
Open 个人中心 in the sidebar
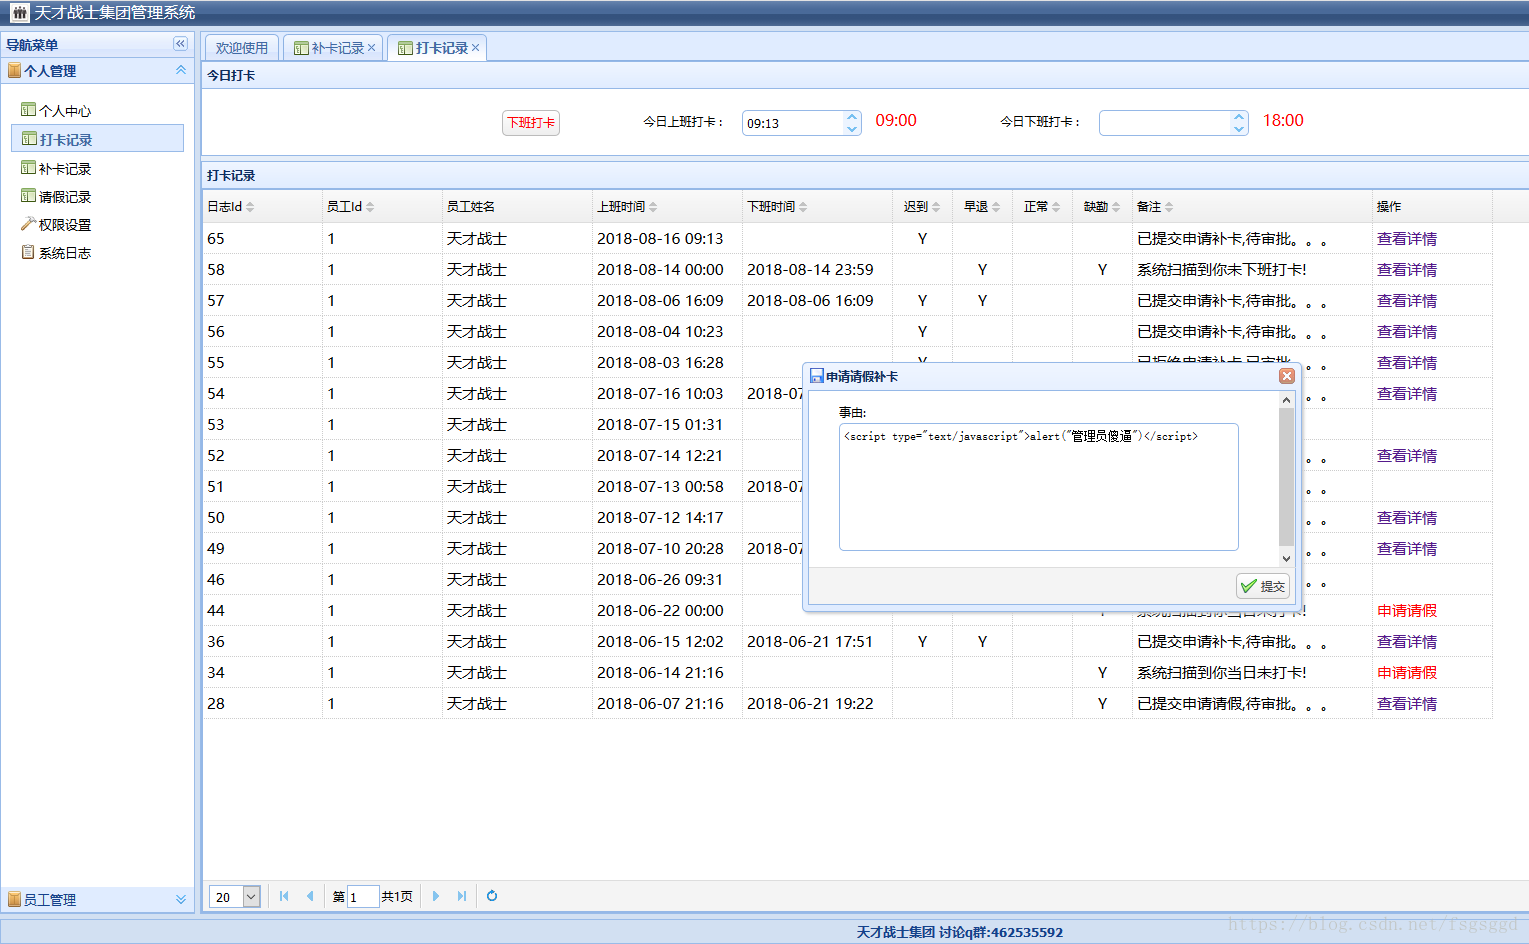point(64,111)
